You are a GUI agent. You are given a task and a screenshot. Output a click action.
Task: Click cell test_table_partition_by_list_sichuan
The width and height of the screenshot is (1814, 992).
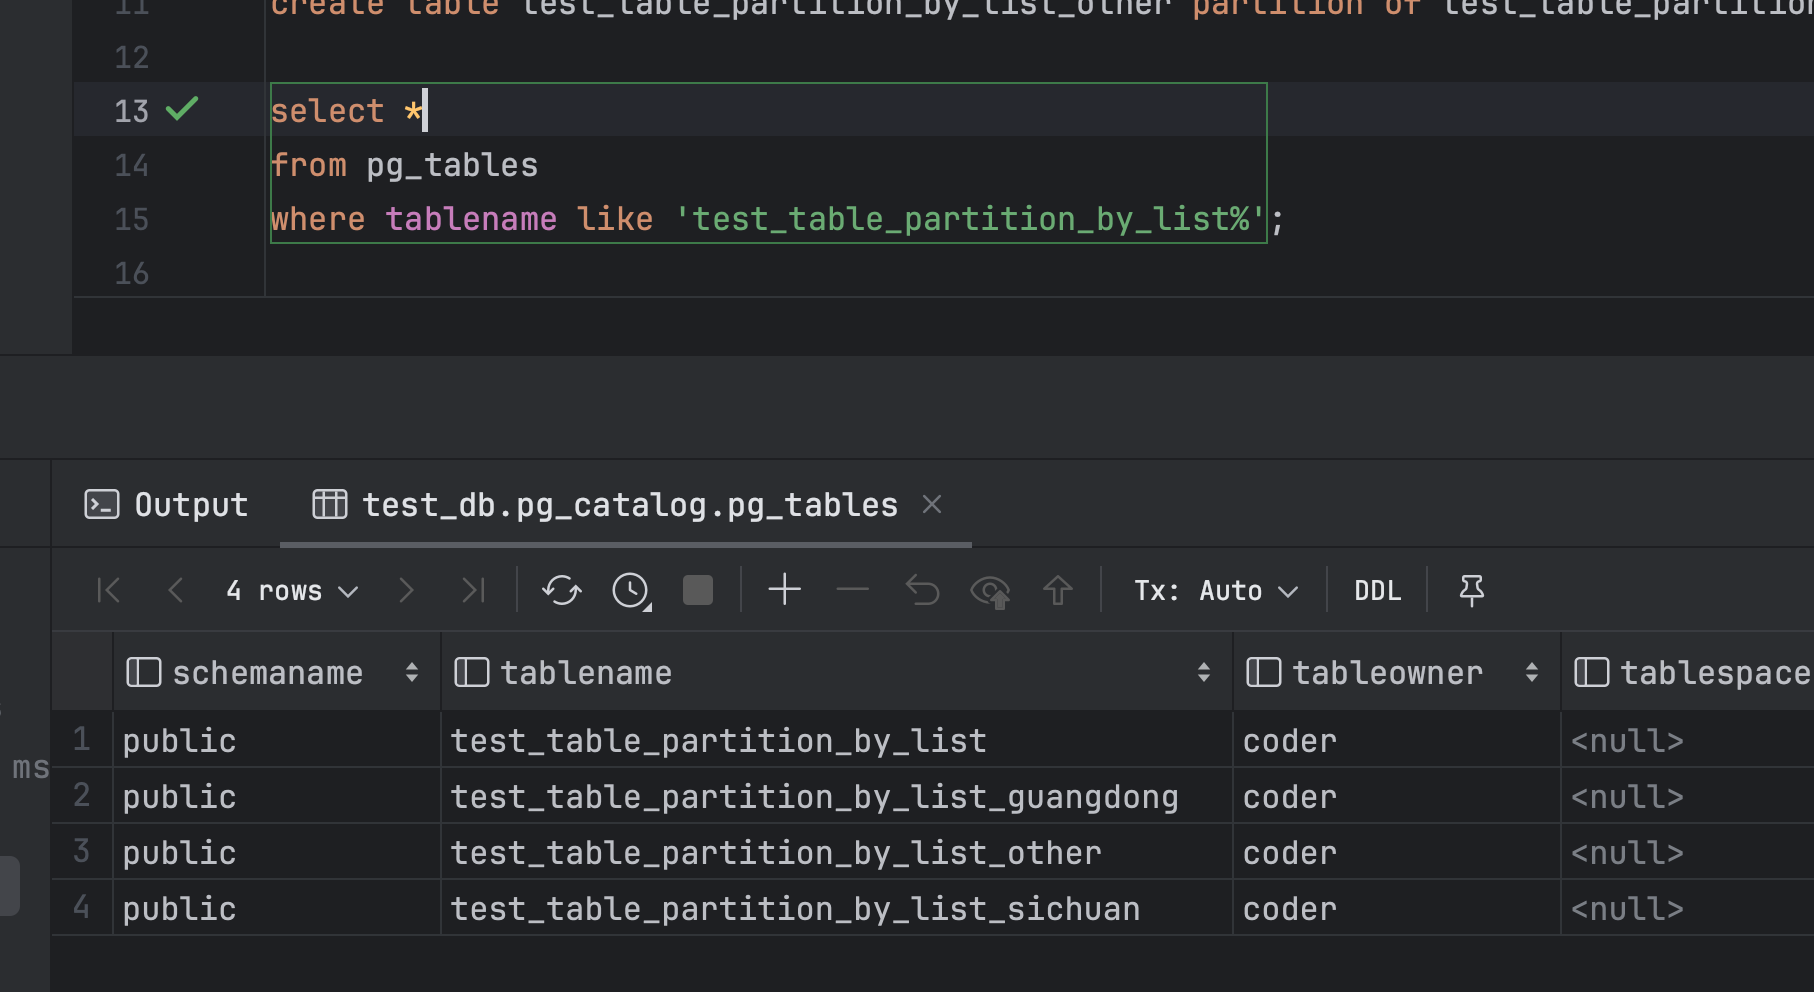(837, 909)
